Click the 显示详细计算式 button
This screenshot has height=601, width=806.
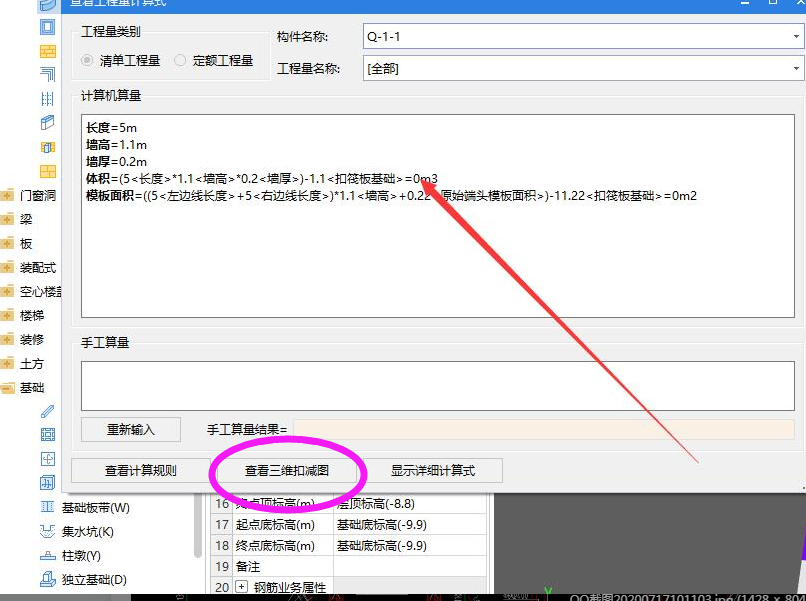(433, 470)
